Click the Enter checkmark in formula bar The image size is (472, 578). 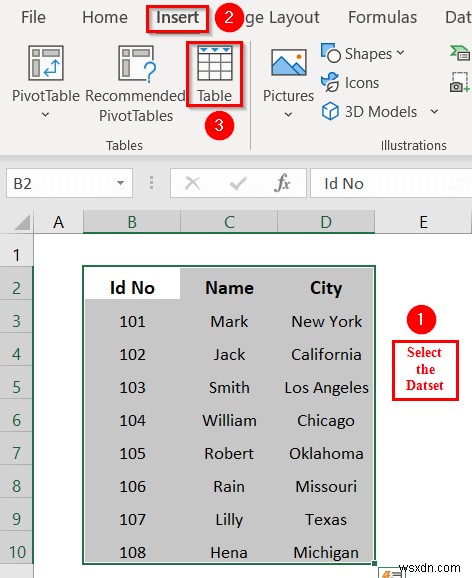tap(237, 183)
